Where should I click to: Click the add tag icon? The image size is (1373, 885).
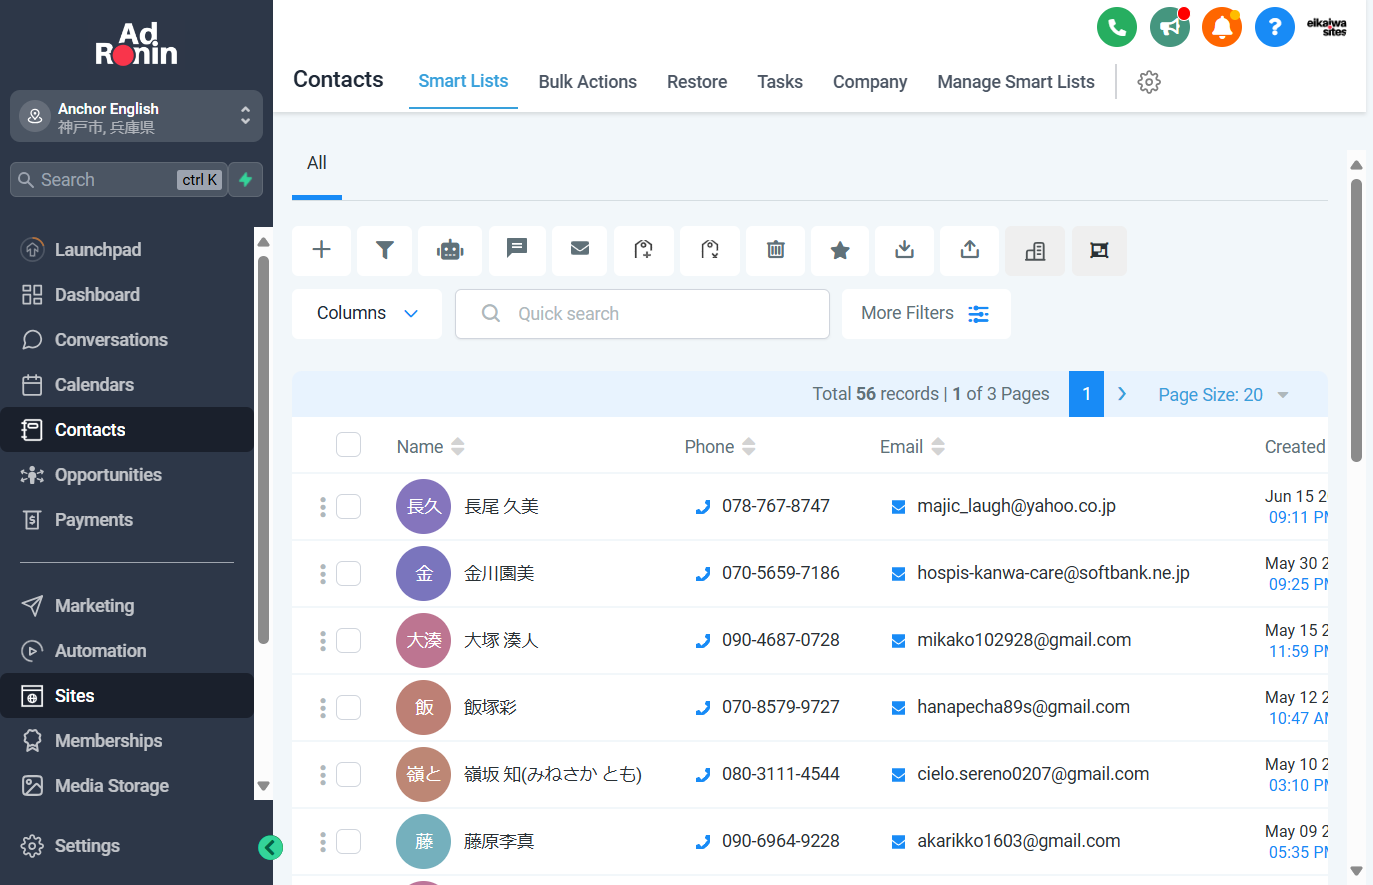coord(643,250)
